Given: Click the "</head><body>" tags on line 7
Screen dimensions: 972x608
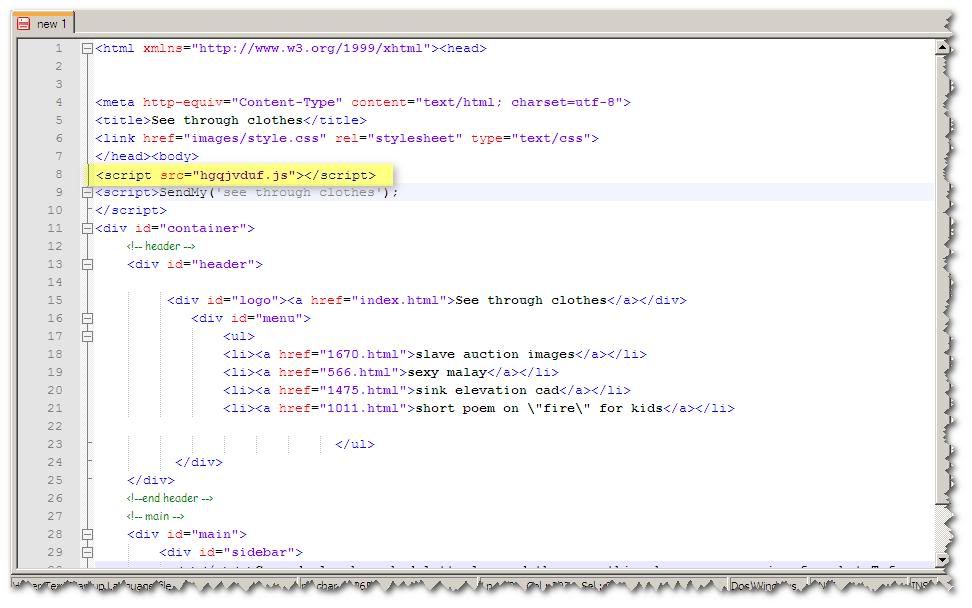Looking at the screenshot, I should tap(147, 156).
